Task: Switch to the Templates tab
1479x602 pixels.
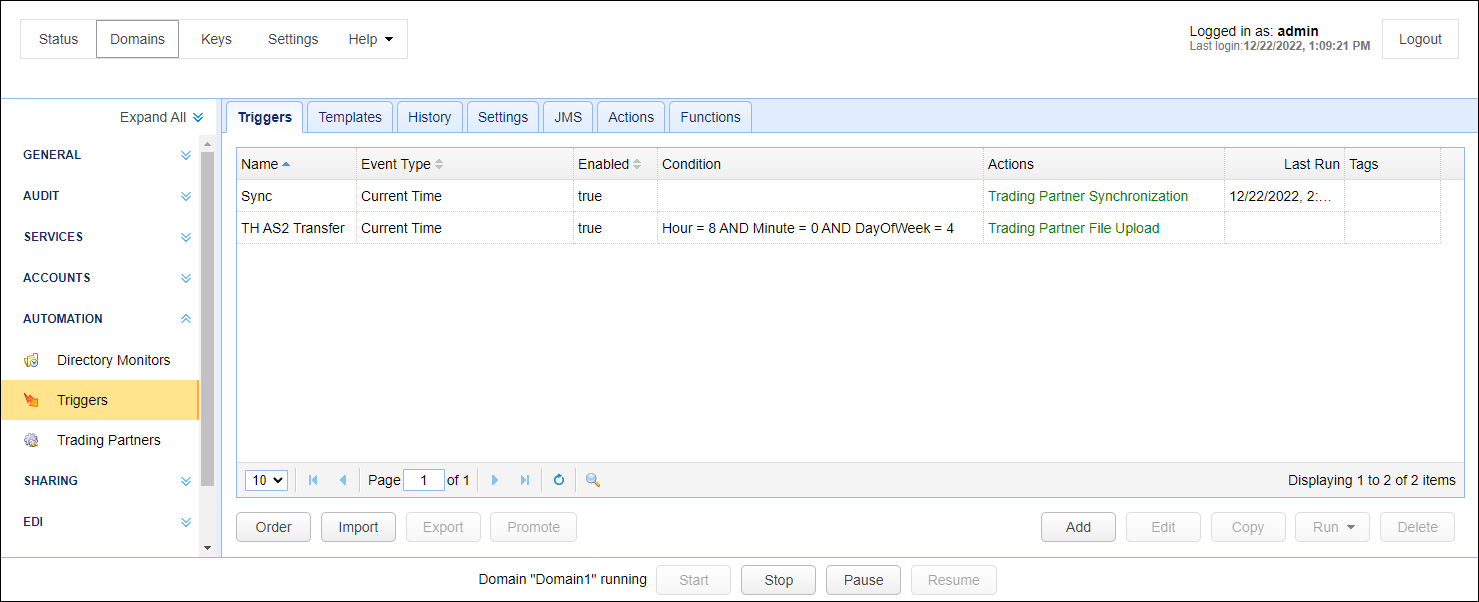Action: point(350,117)
